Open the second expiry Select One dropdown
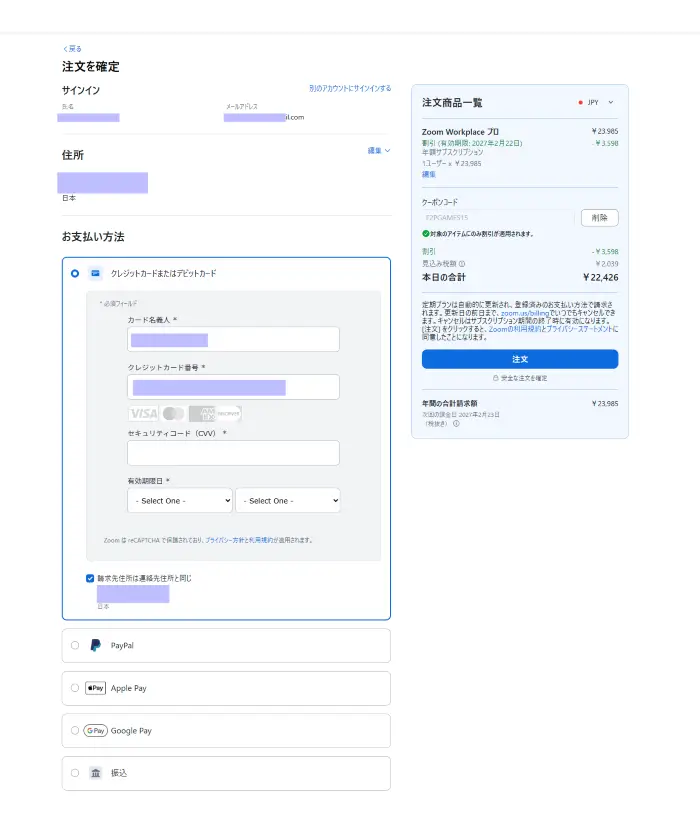 pos(288,500)
